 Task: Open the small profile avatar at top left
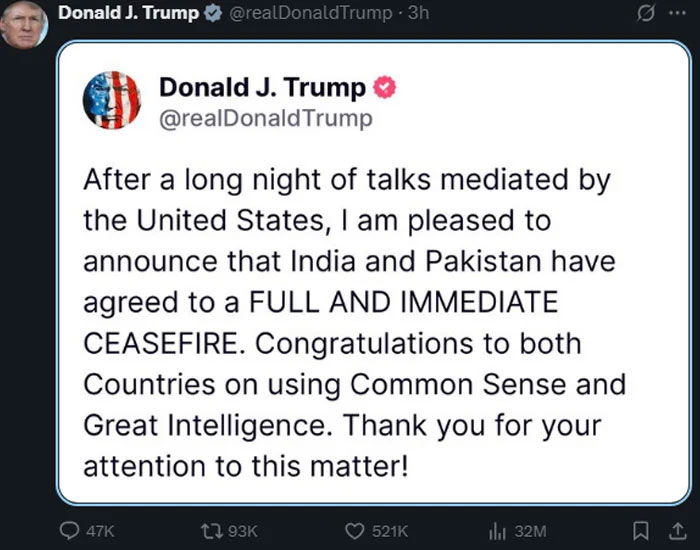(x=23, y=23)
